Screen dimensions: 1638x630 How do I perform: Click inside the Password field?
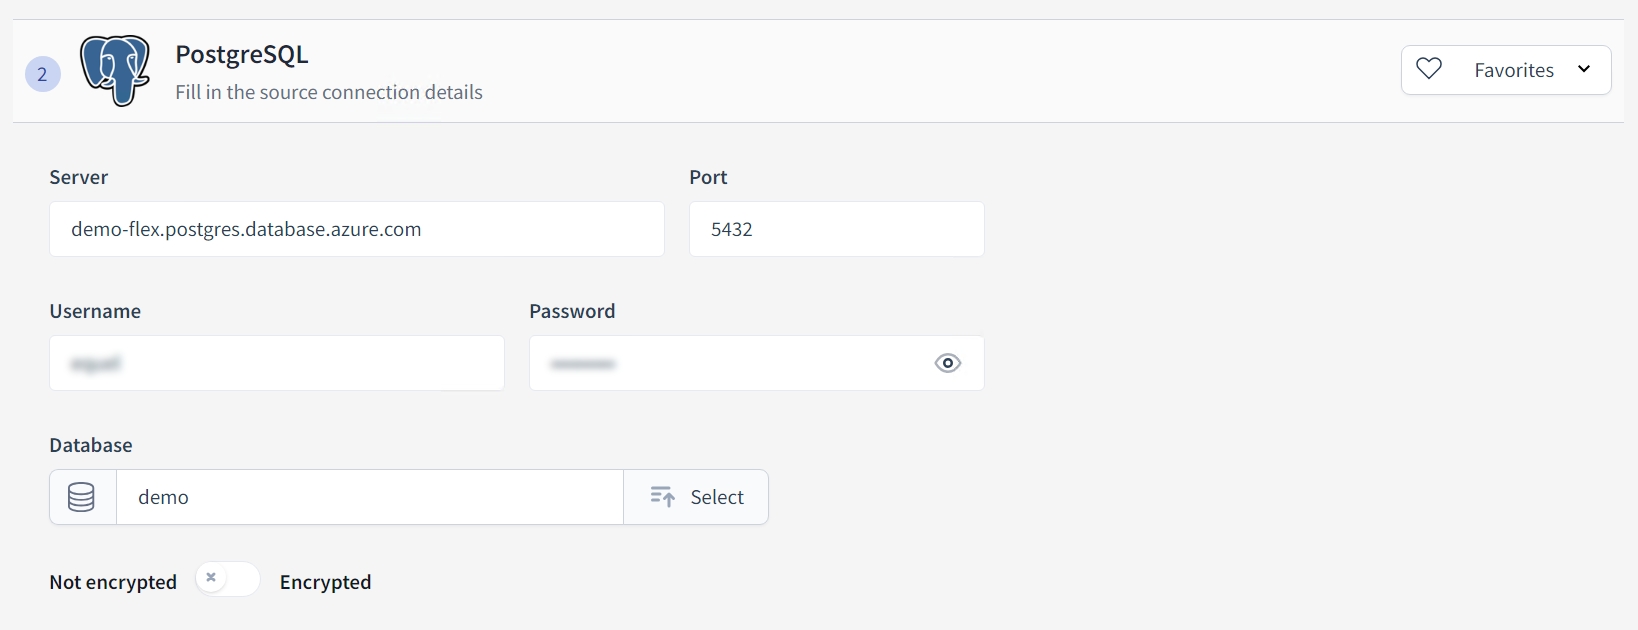tap(730, 363)
